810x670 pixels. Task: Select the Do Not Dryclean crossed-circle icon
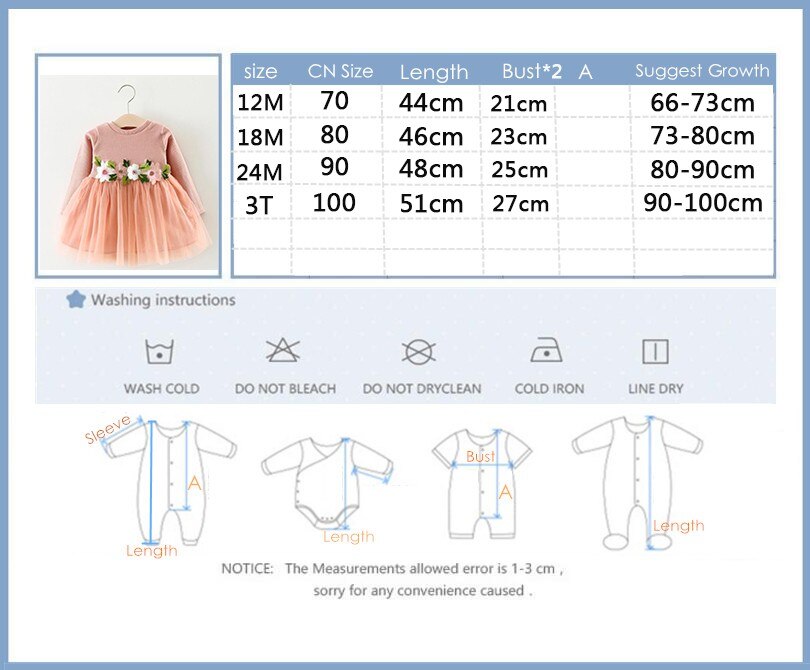(x=421, y=352)
